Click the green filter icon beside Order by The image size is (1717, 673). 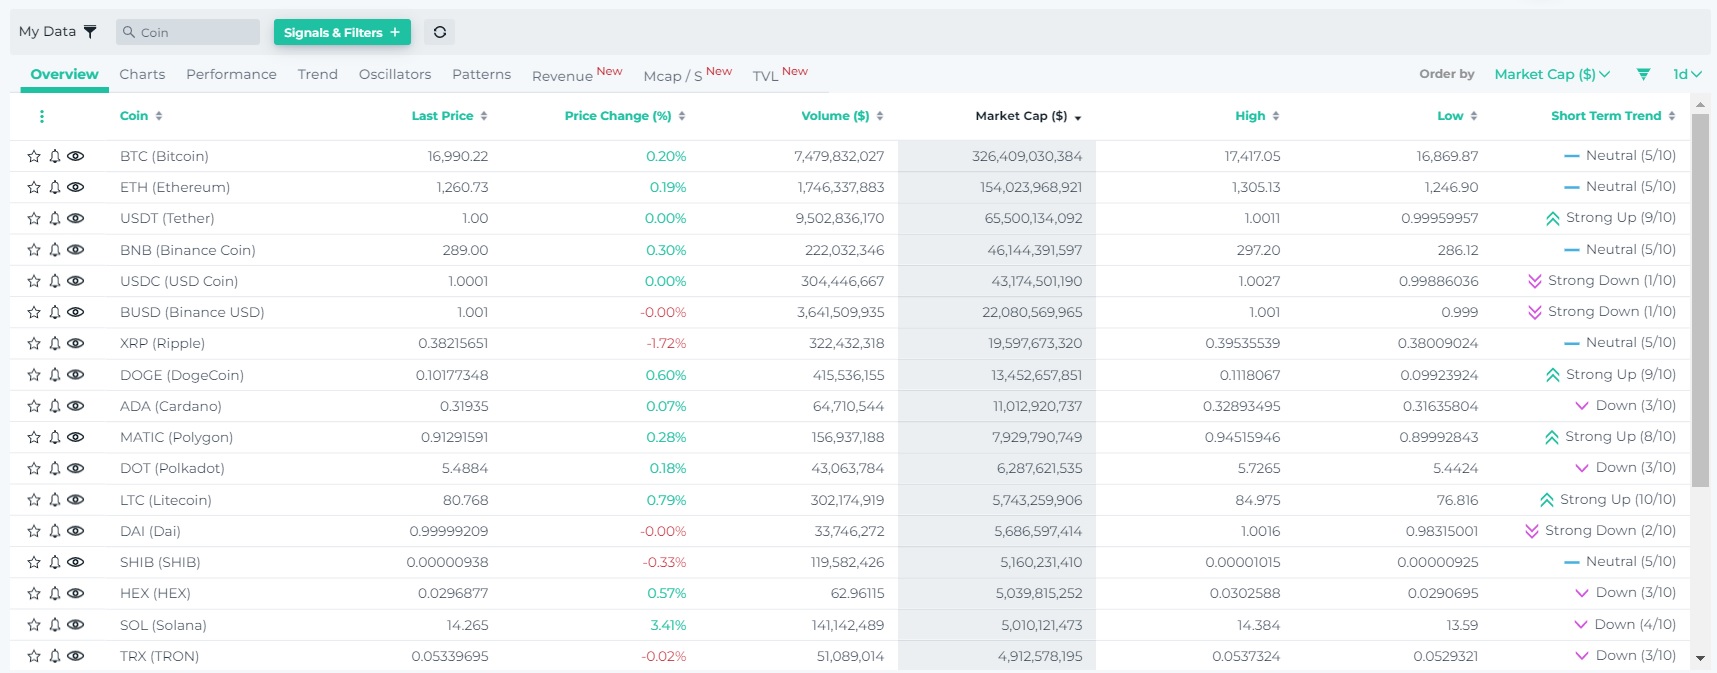(x=1643, y=74)
